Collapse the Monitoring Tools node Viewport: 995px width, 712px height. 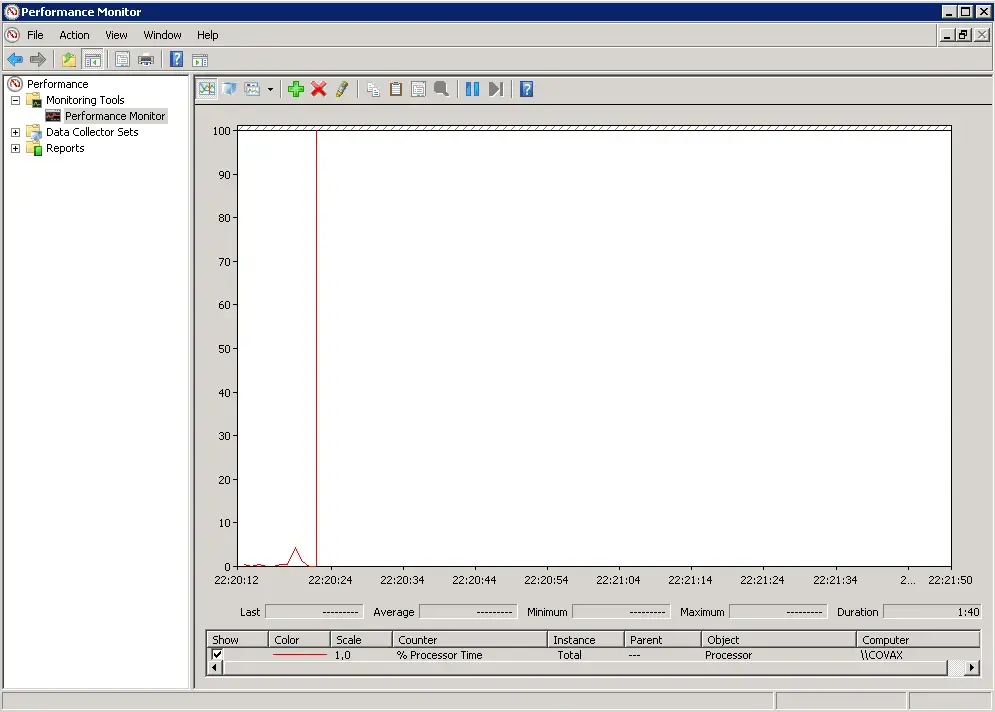pos(15,100)
